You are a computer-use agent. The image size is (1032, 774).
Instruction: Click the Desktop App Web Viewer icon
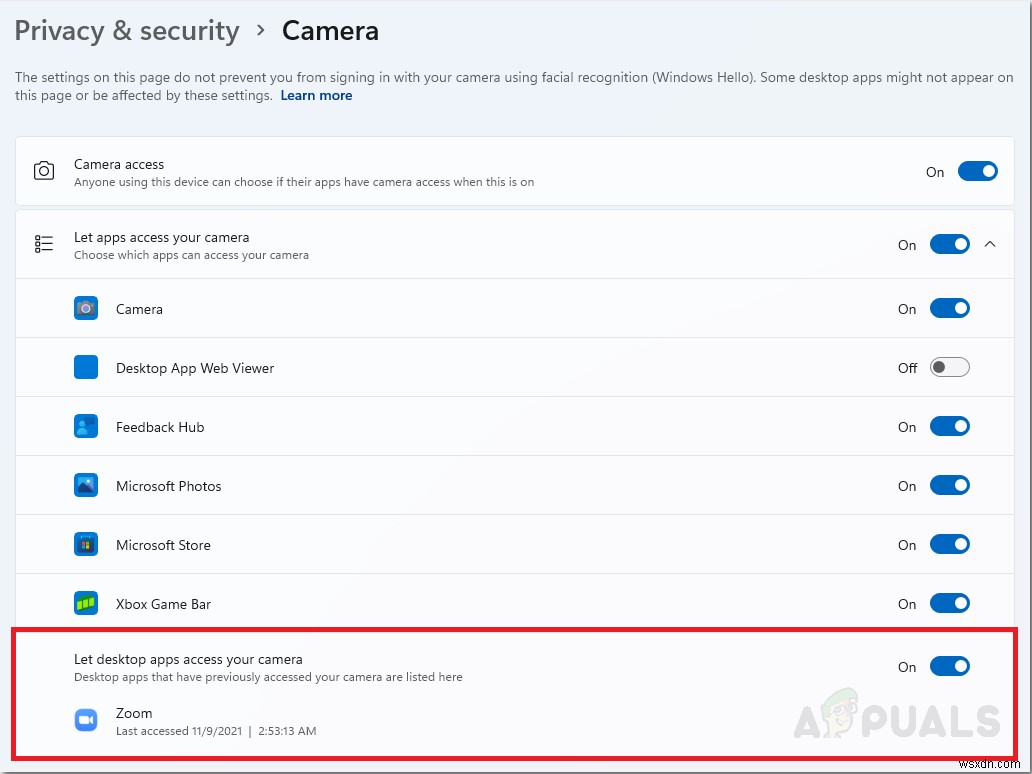pyautogui.click(x=86, y=367)
